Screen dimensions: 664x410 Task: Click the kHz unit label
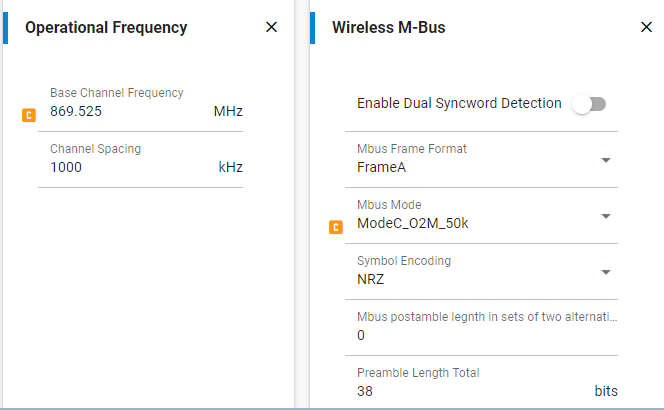point(231,167)
